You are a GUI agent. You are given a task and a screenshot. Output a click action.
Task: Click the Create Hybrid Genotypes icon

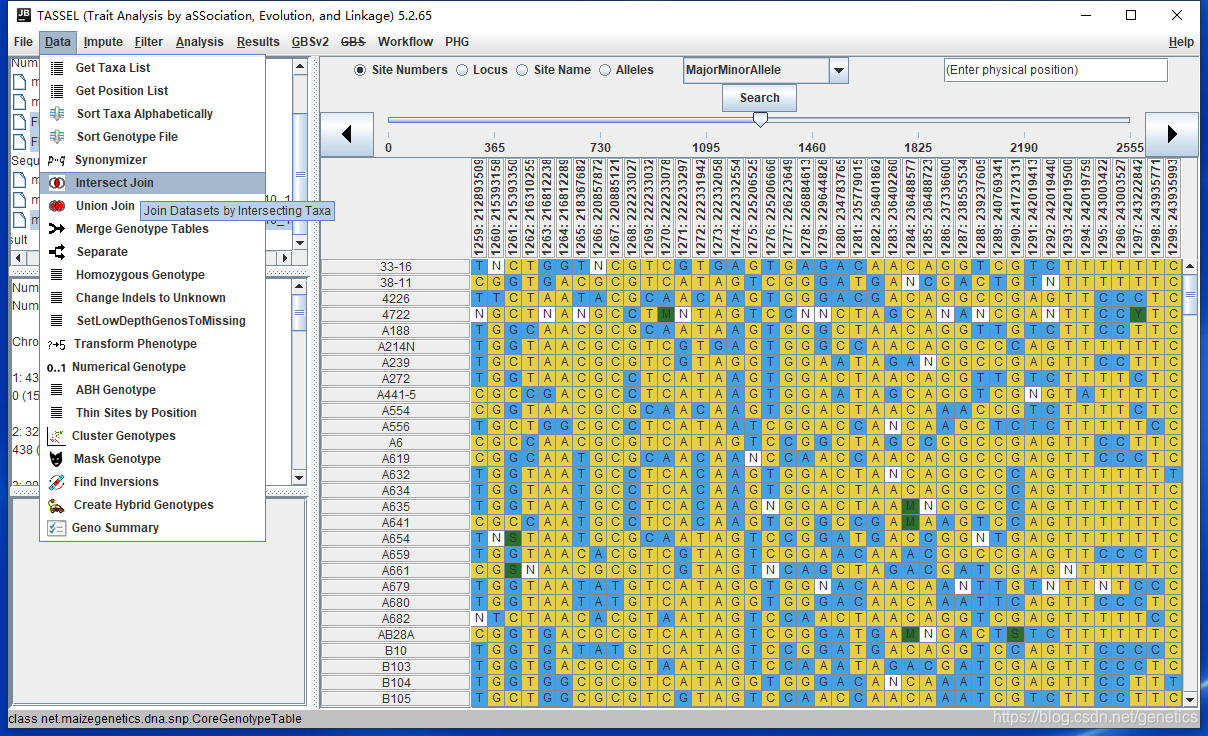point(57,505)
